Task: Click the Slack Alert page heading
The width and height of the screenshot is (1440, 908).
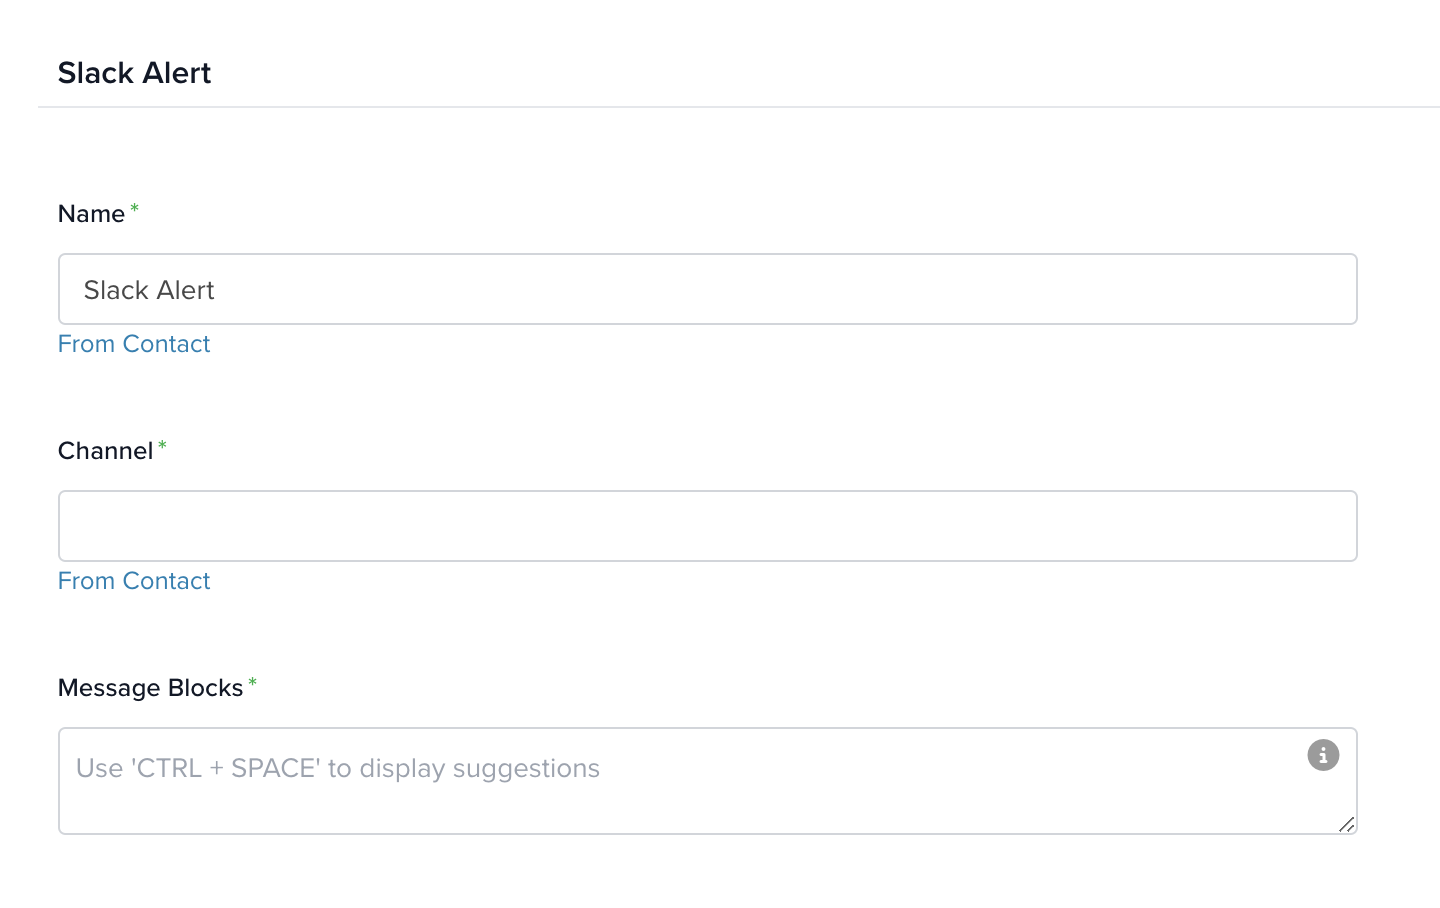Action: (134, 73)
